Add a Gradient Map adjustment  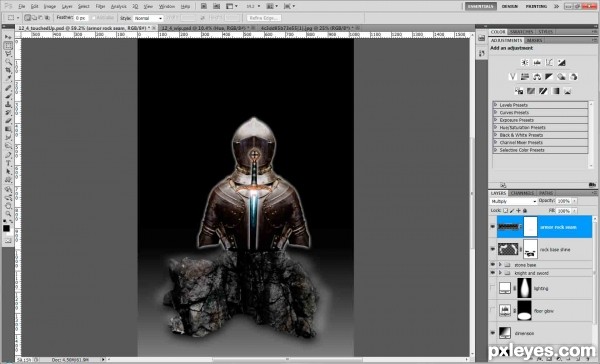click(556, 91)
